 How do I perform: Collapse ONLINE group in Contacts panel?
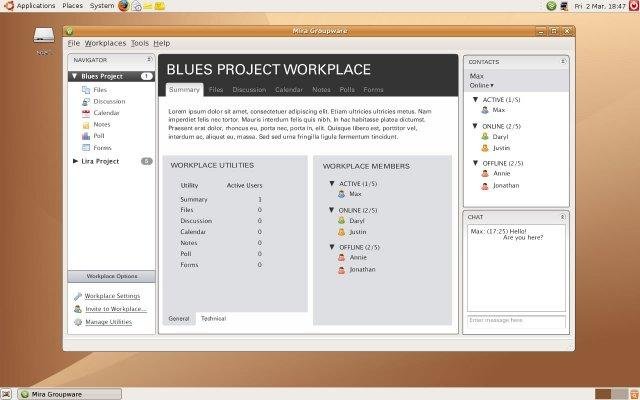pos(475,126)
